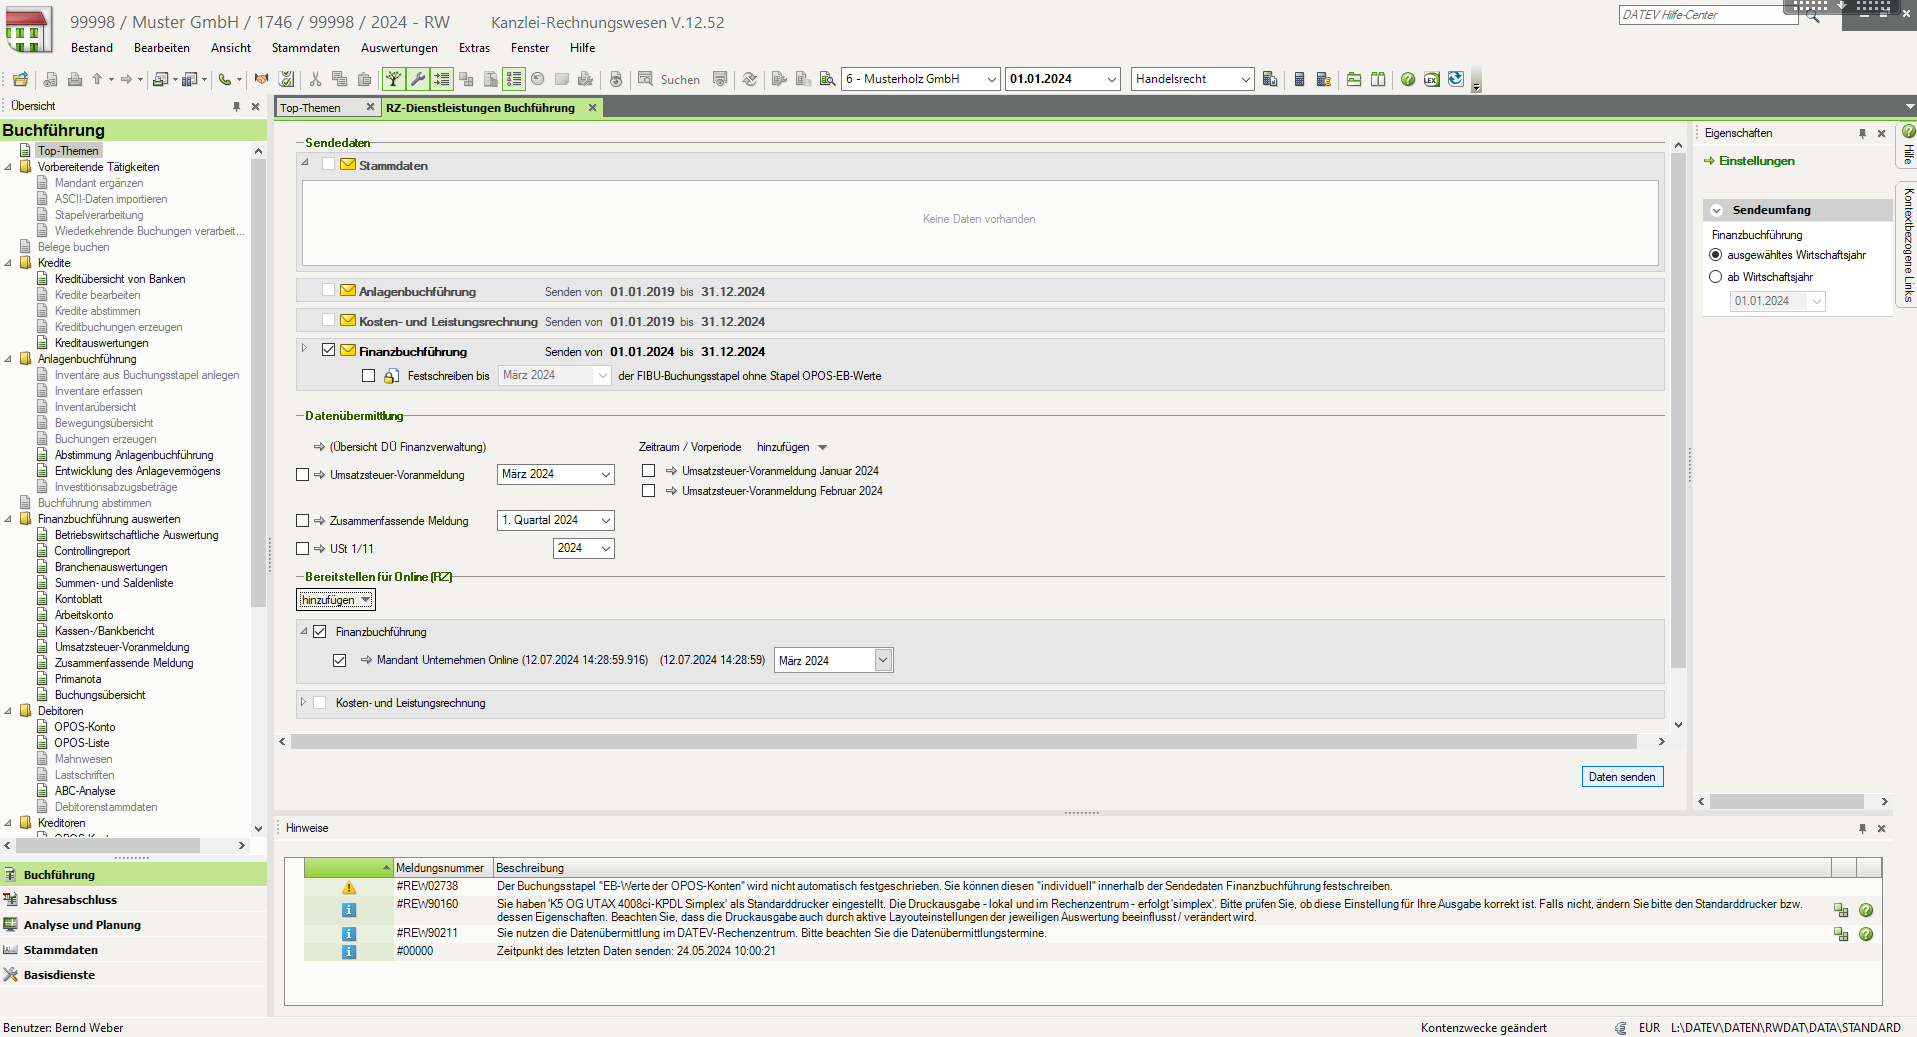Click the handshake icon in toolbar

pos(261,79)
